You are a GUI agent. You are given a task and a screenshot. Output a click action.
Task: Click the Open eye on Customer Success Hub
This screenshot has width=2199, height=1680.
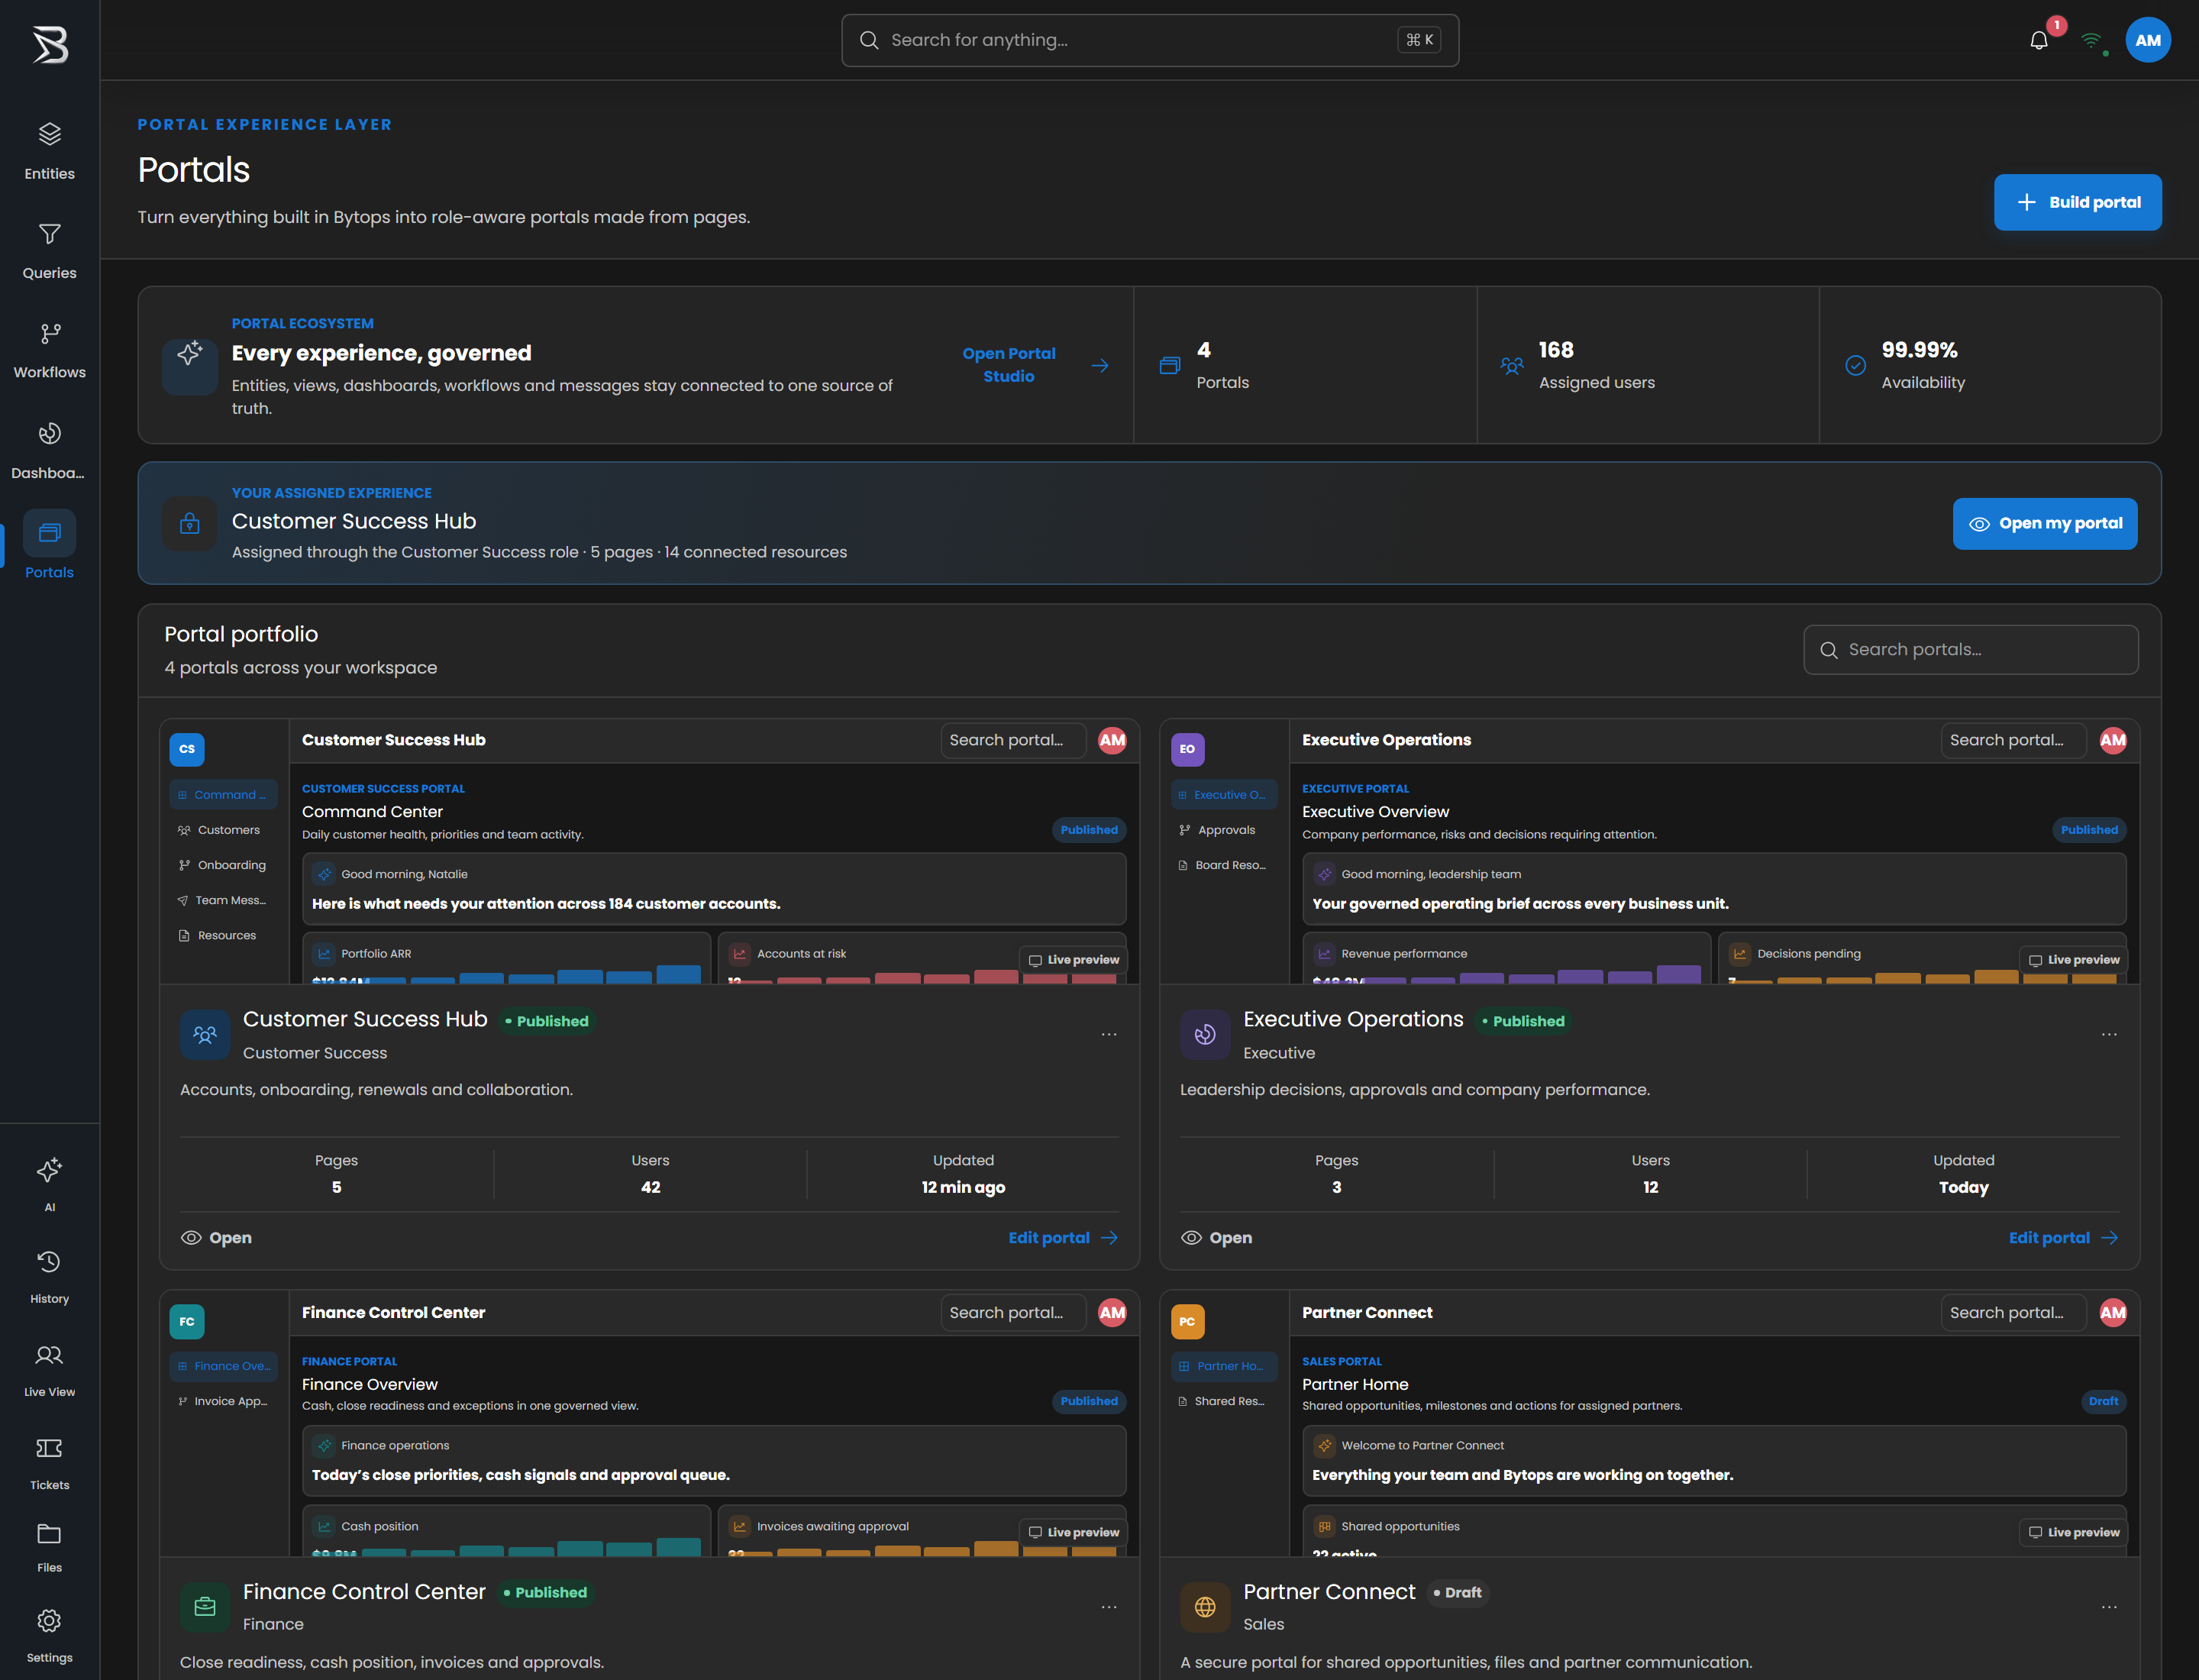(216, 1238)
